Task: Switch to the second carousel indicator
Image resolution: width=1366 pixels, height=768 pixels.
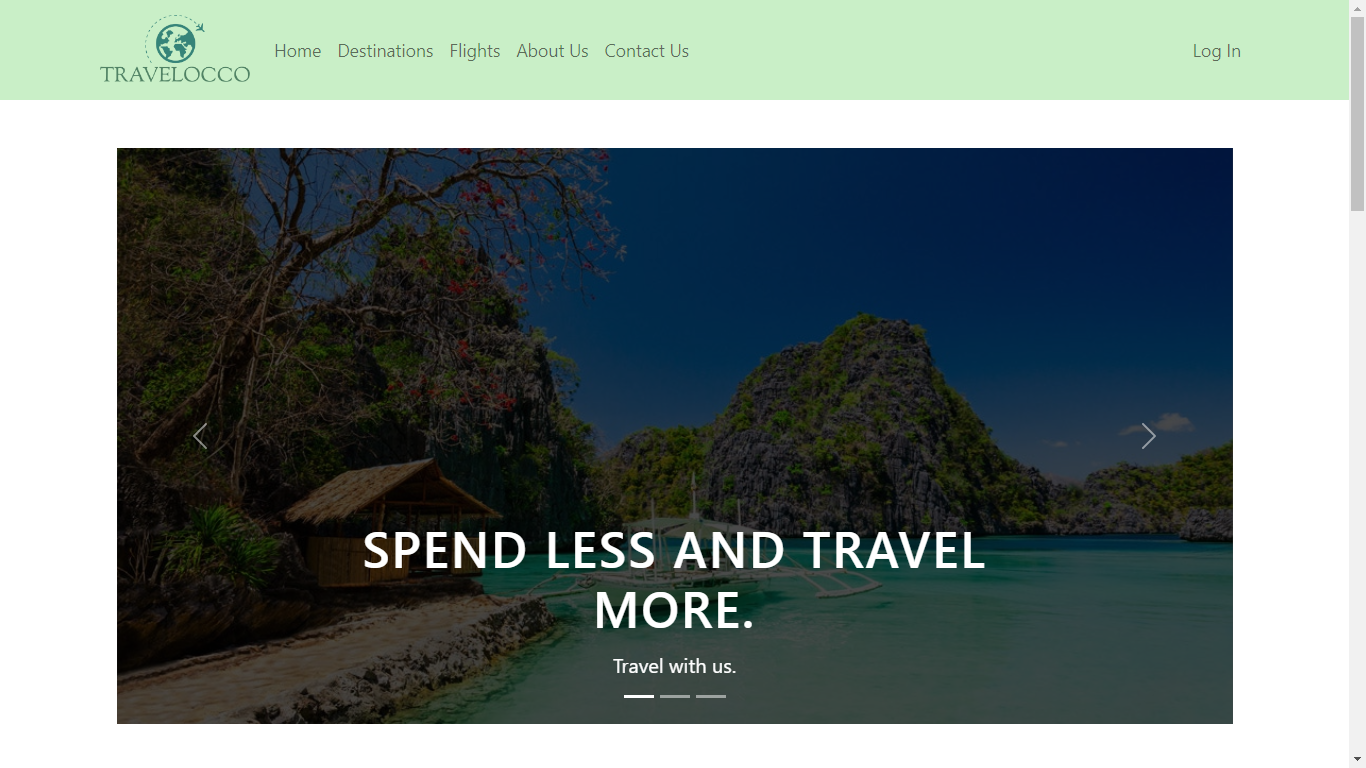Action: click(675, 696)
